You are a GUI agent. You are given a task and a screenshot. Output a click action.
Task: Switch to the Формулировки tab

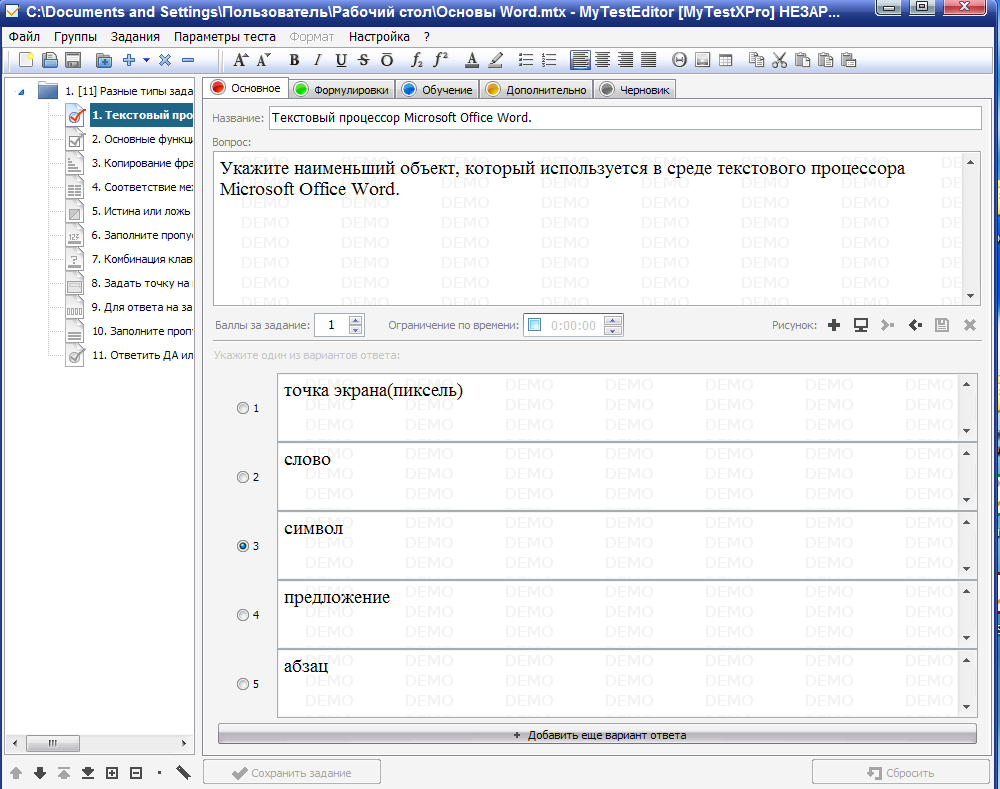coord(342,90)
